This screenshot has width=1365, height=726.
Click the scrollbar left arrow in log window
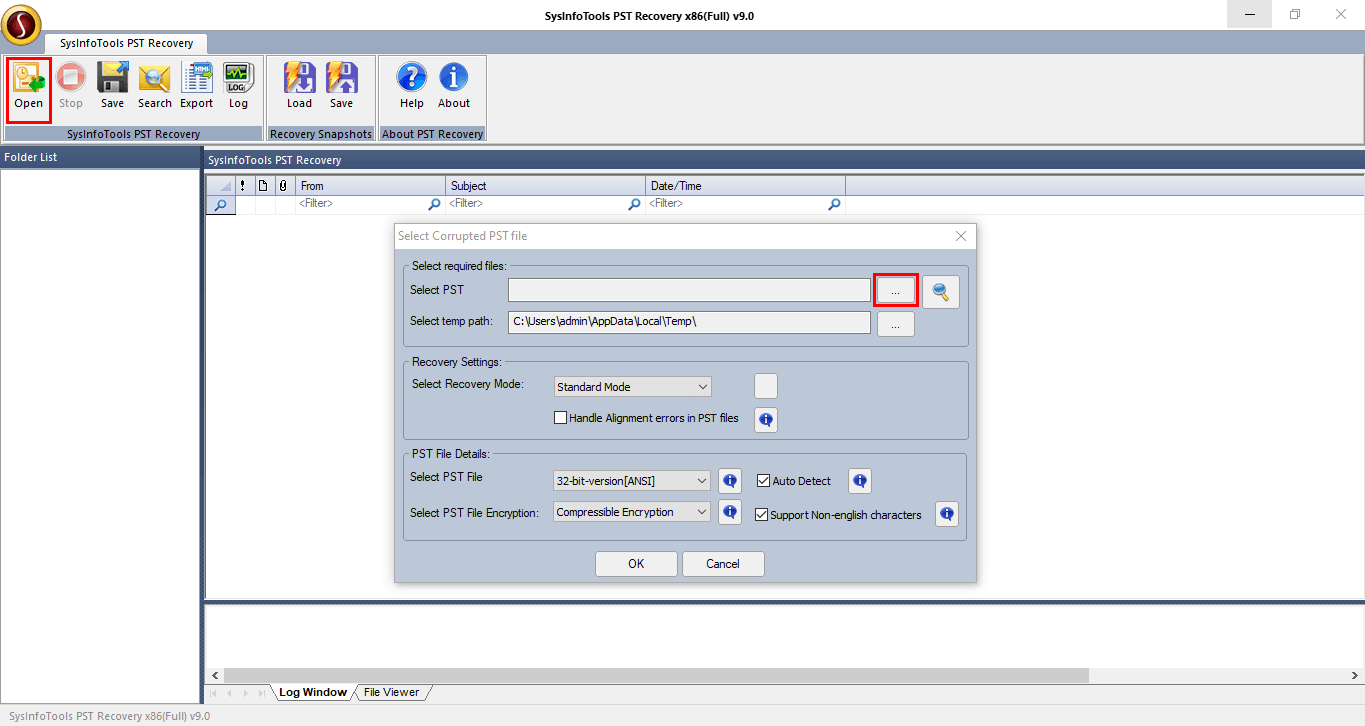coord(214,675)
